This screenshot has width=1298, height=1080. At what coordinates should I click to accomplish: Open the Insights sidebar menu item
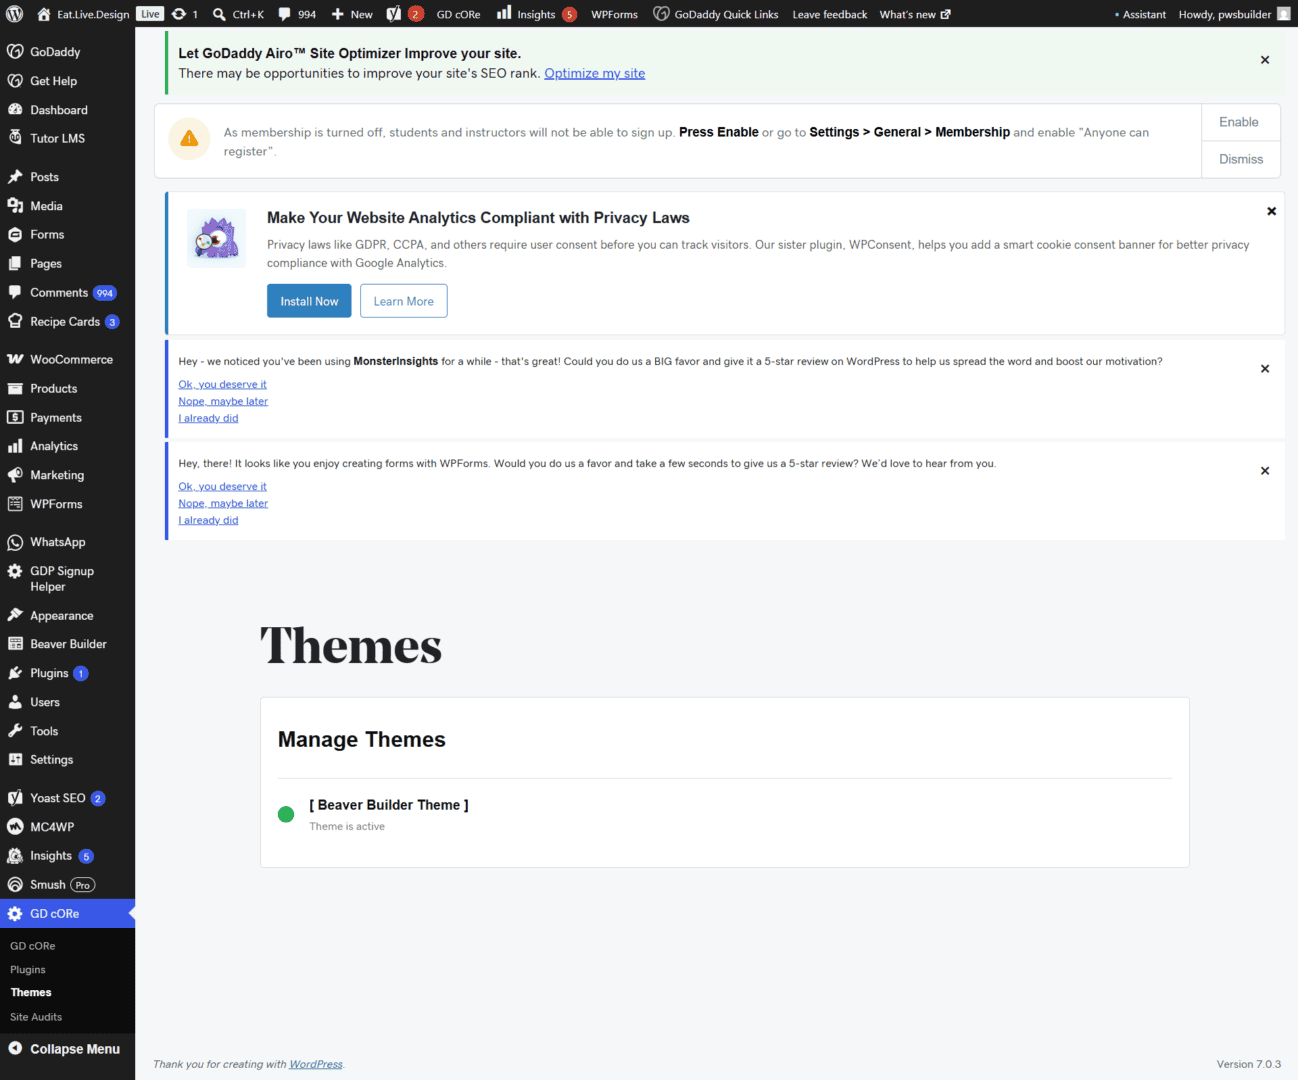point(67,856)
